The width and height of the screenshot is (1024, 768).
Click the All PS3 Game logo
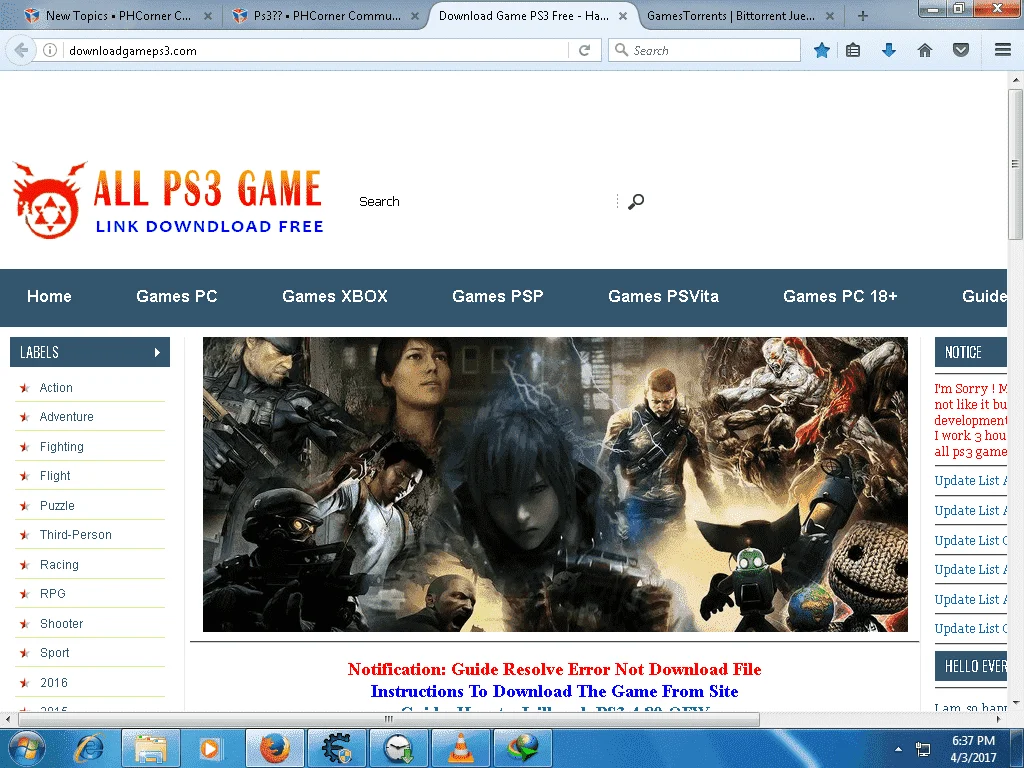(168, 200)
